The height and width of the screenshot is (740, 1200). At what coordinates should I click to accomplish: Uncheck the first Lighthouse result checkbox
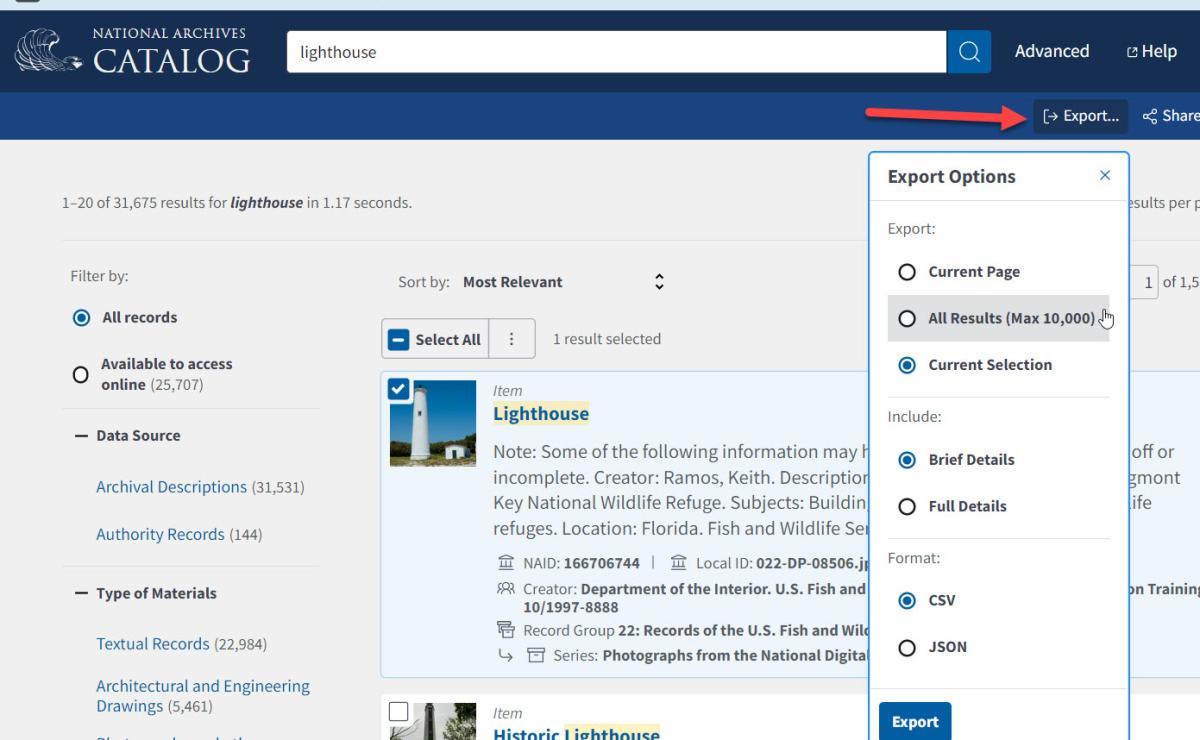399,390
